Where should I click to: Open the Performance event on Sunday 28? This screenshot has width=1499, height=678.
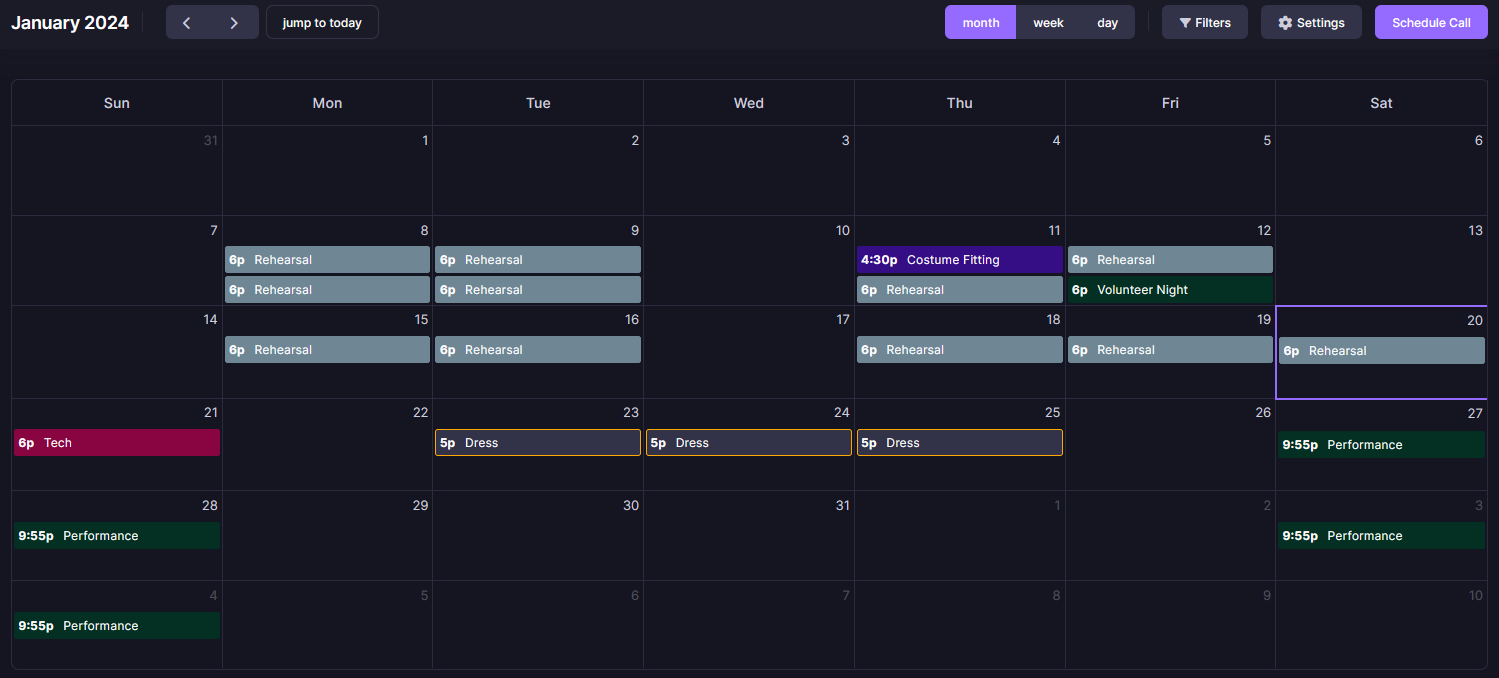(x=117, y=536)
